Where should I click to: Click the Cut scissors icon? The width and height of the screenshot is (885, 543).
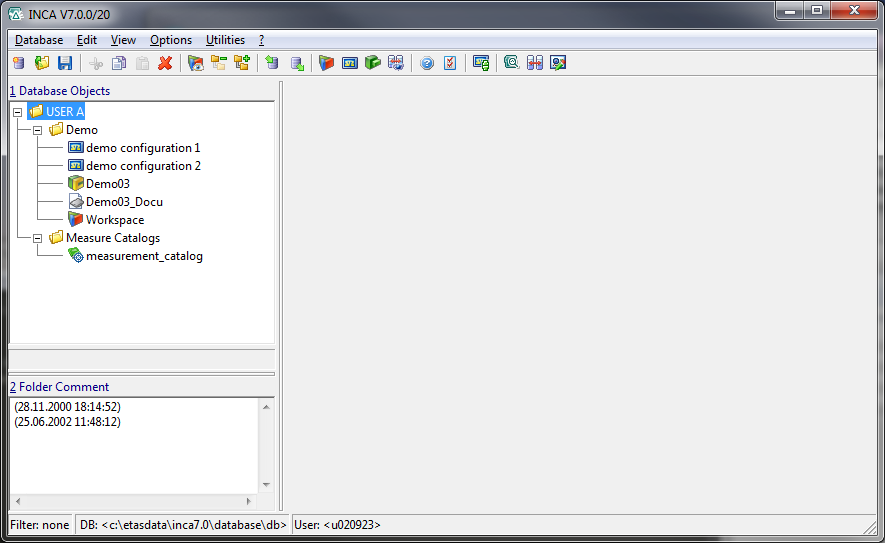coord(96,63)
